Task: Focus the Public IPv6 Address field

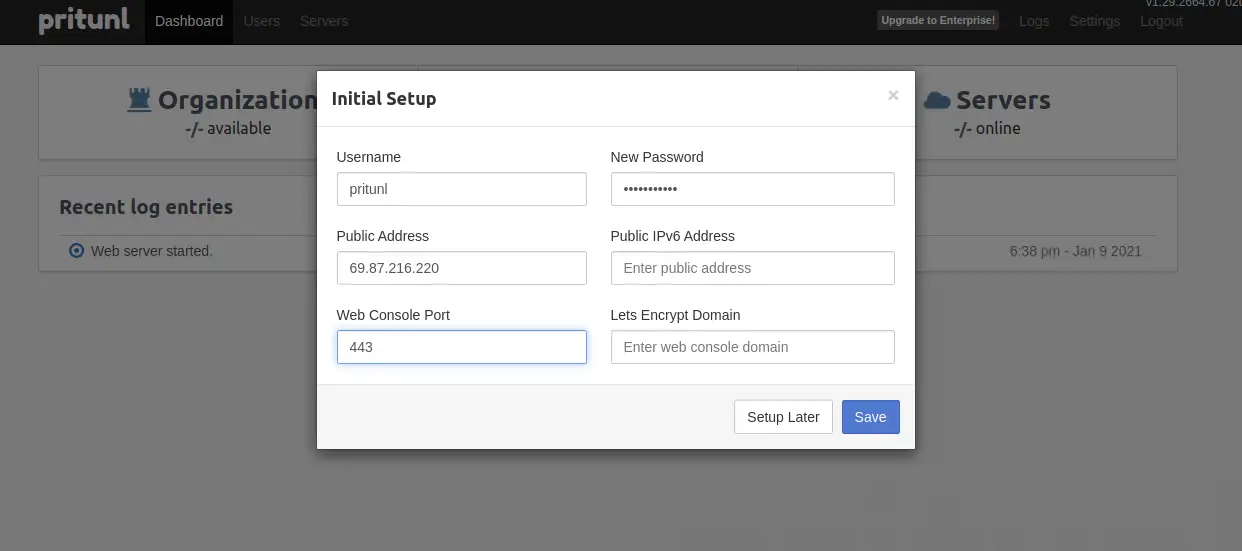Action: point(752,268)
